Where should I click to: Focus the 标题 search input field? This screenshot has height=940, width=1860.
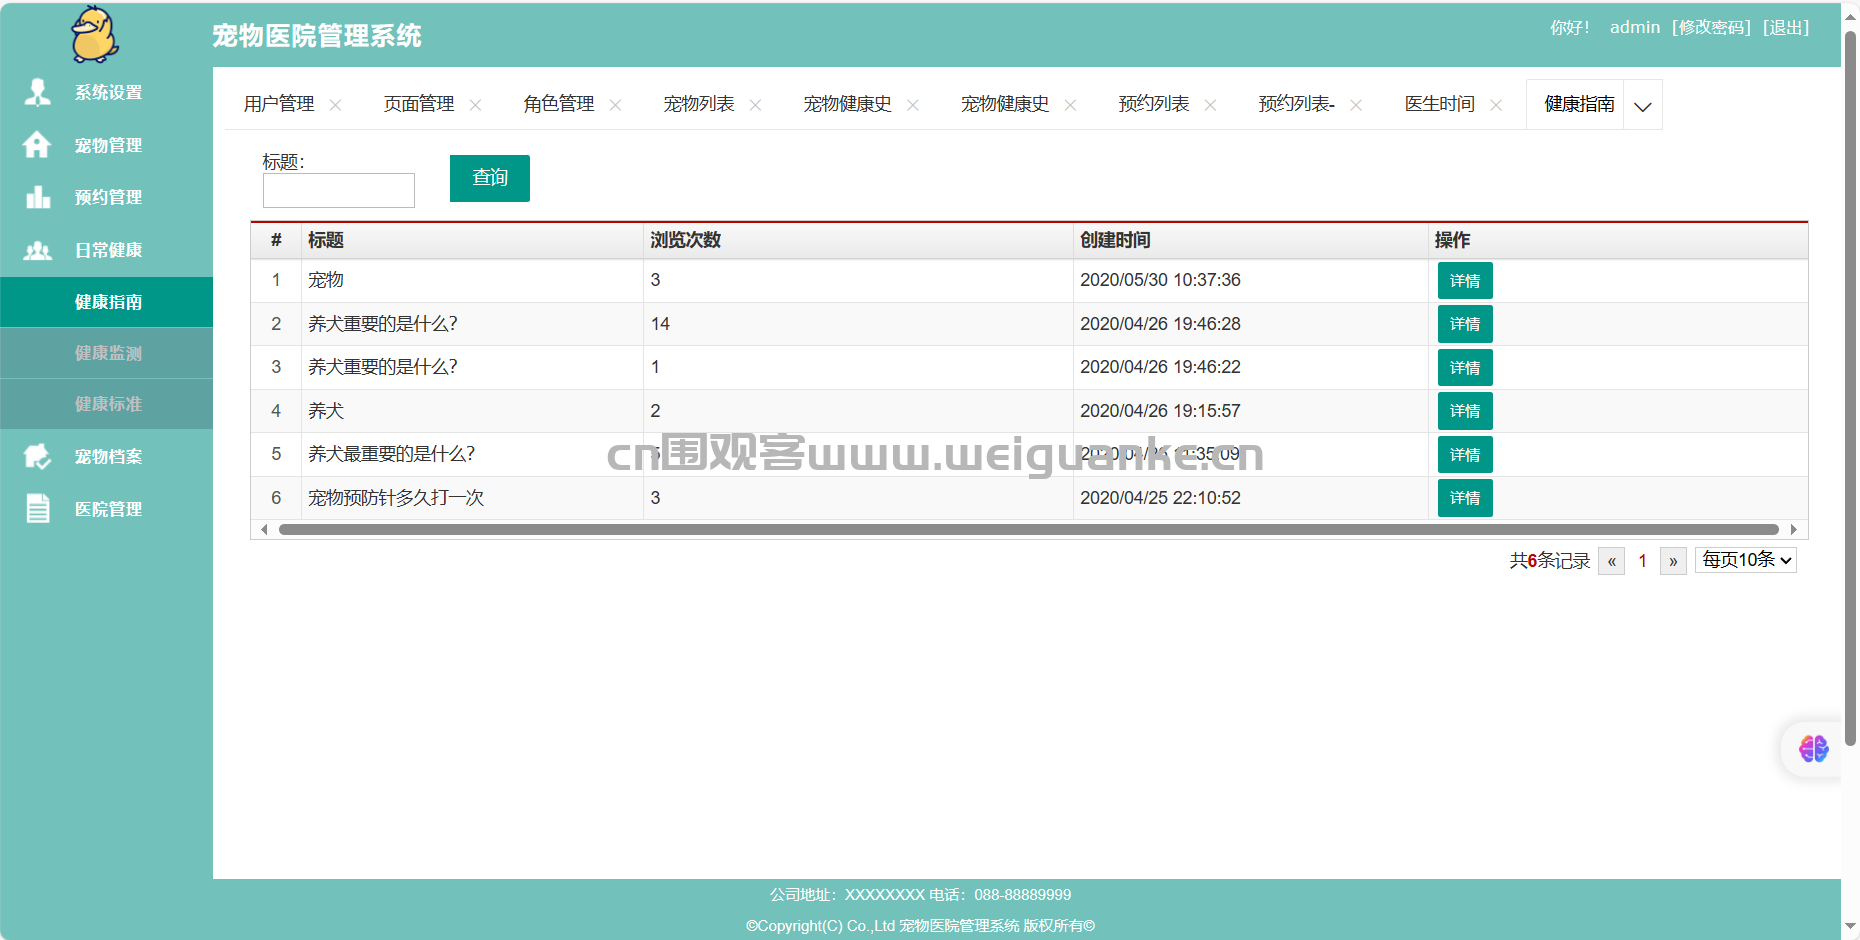(x=339, y=190)
